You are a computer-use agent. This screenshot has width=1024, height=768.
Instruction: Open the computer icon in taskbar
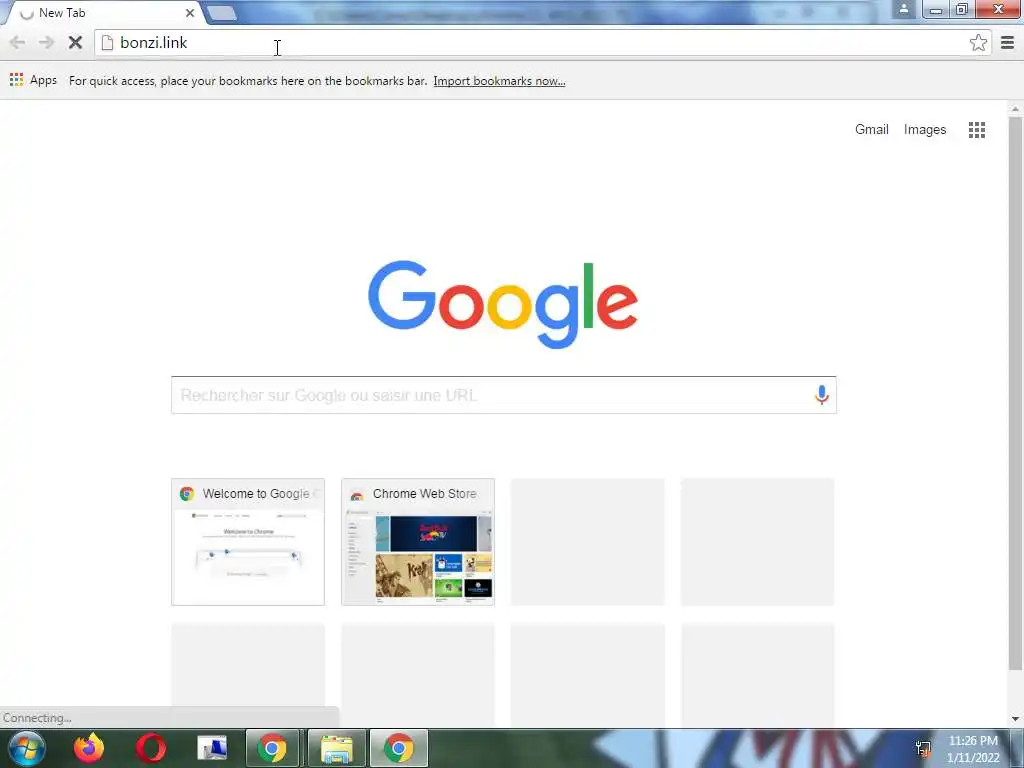(x=212, y=748)
